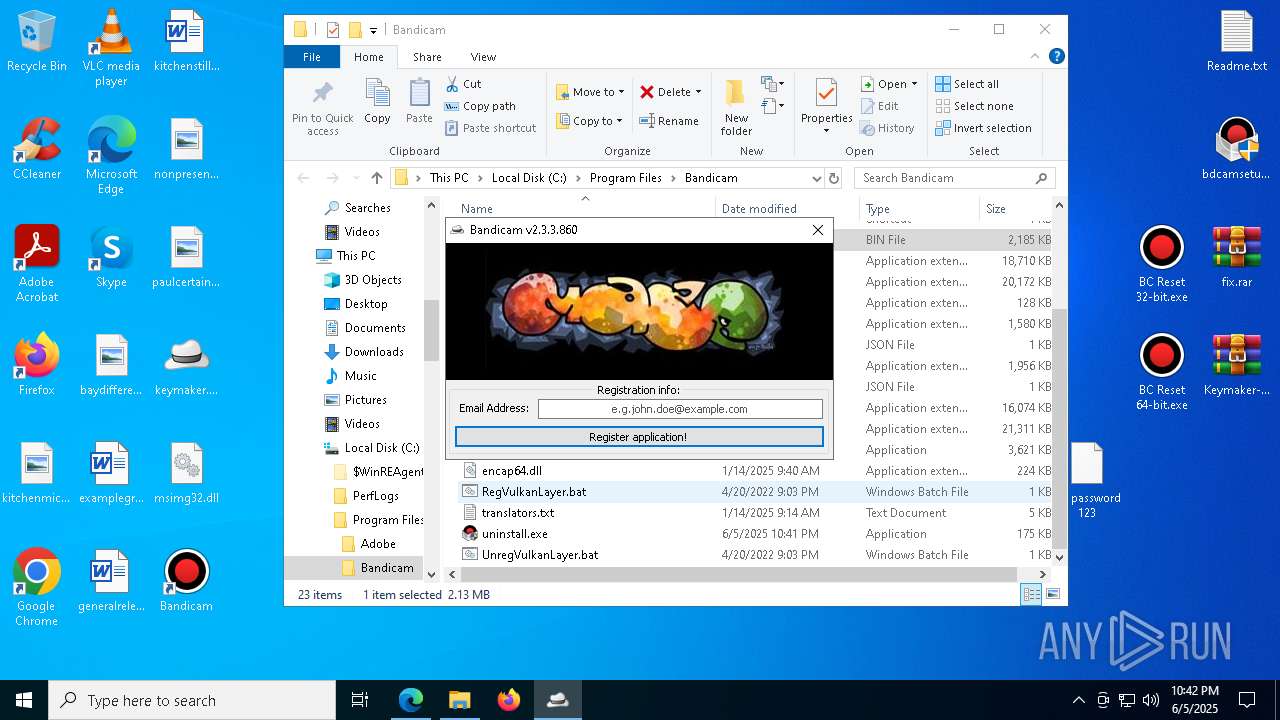
Task: Open Move to dropdown
Action: pyautogui.click(x=590, y=92)
